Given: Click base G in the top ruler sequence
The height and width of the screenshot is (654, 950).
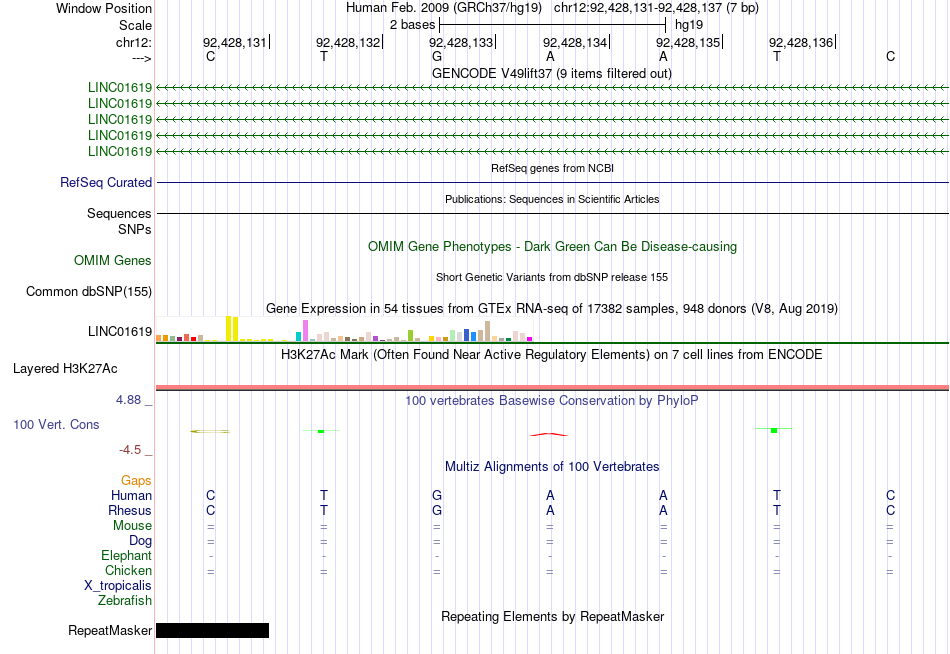Looking at the screenshot, I should pos(437,56).
